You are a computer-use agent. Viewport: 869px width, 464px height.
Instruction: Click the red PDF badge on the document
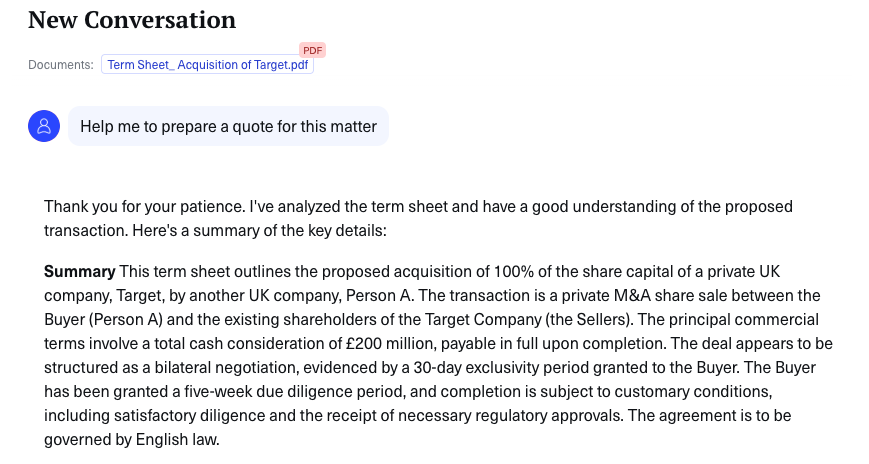[x=313, y=49]
